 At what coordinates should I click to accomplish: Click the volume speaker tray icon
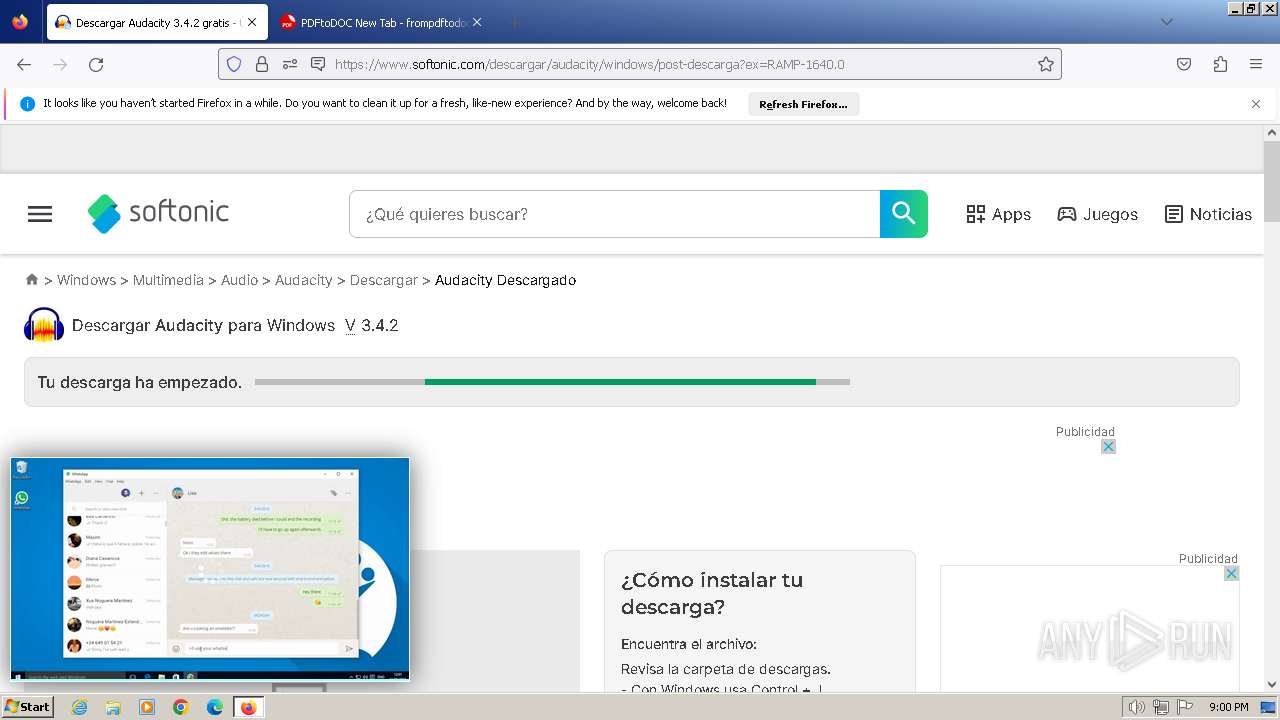click(1137, 707)
